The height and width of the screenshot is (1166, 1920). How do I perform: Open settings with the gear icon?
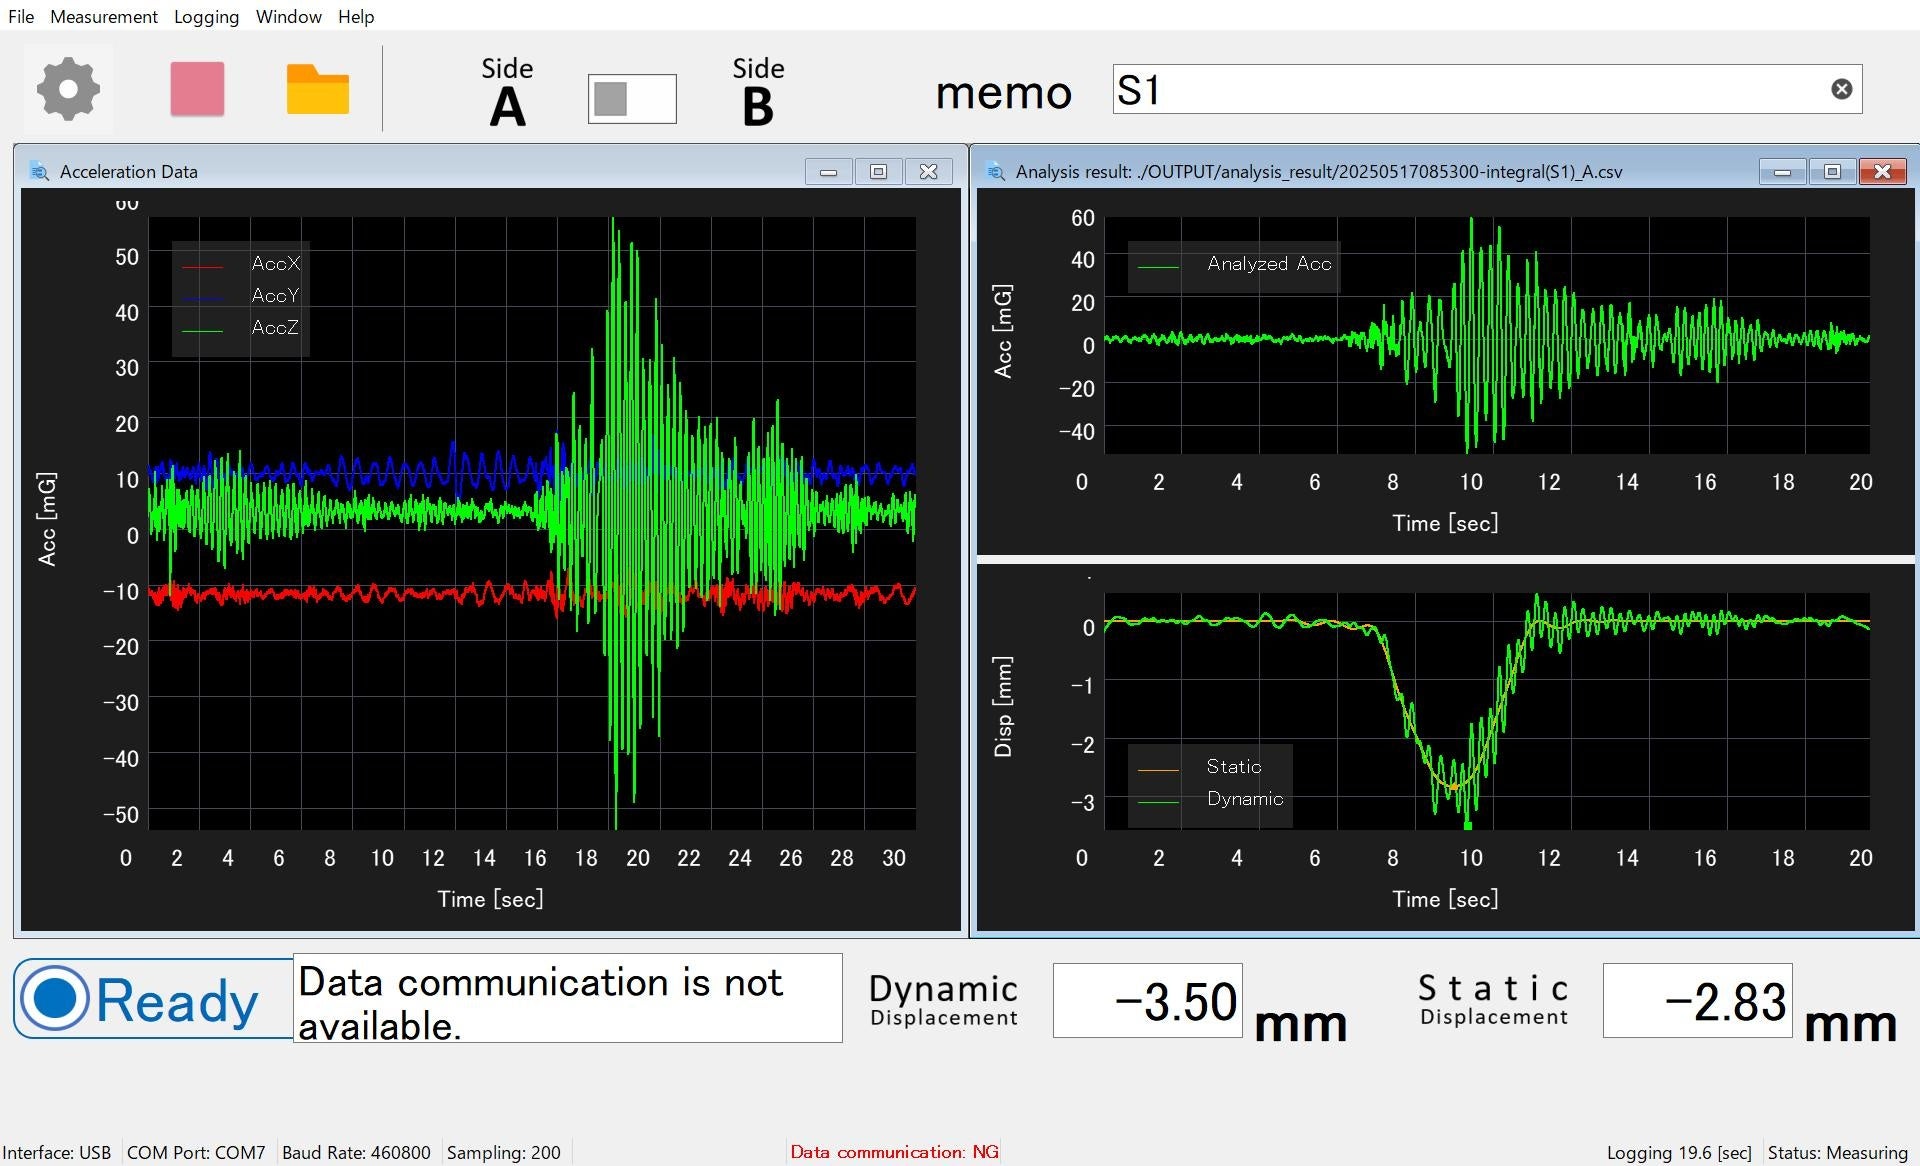68,89
